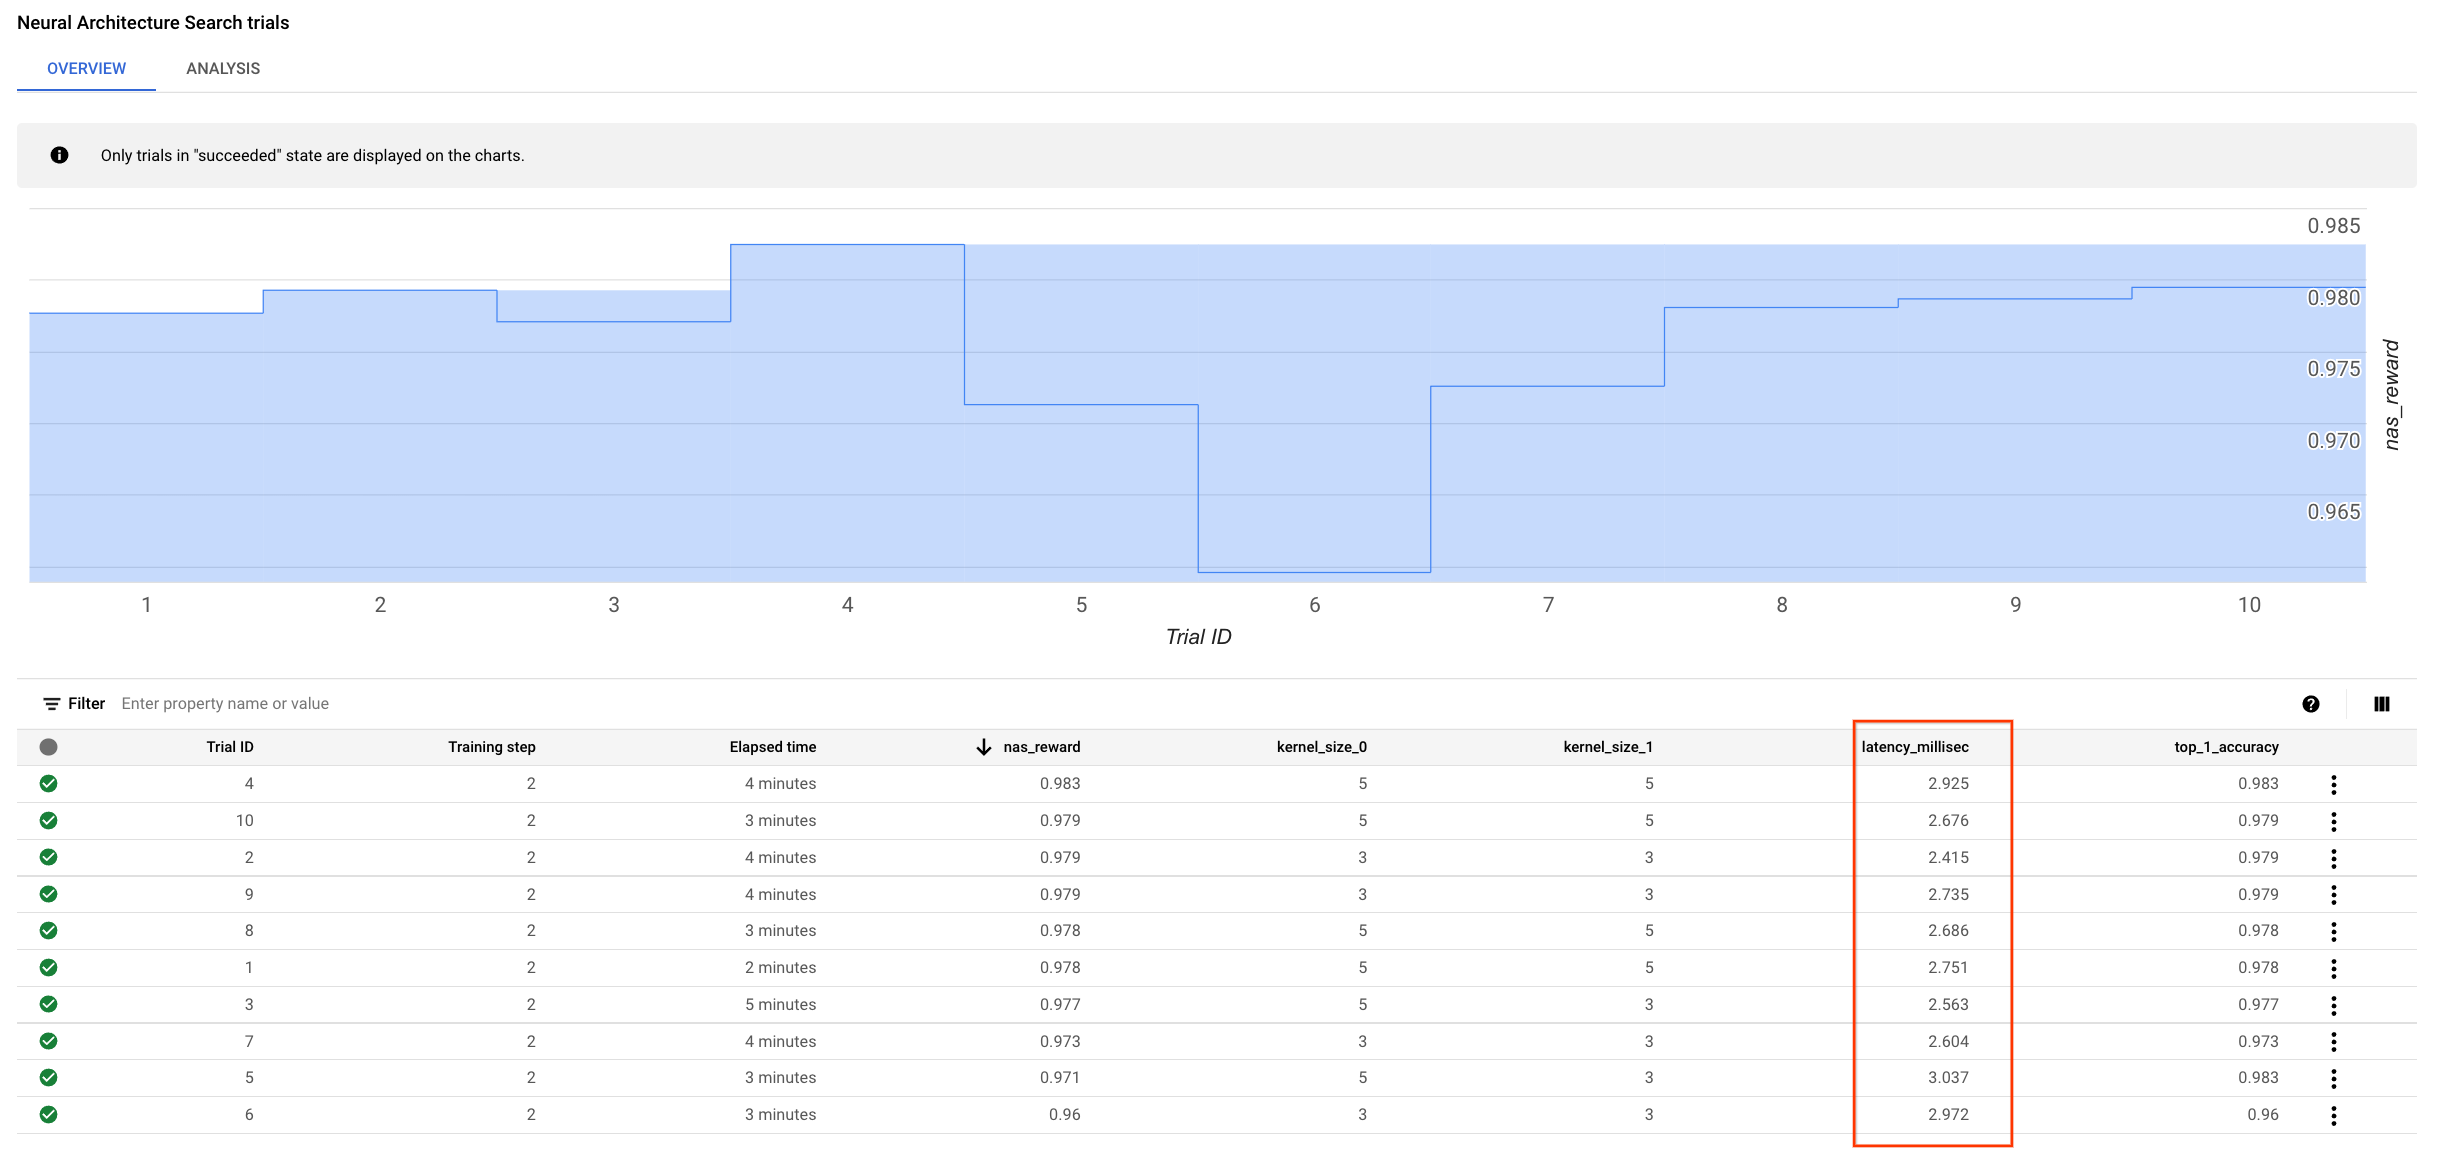Click the info icon in the succeeded-trials banner
The height and width of the screenshot is (1159, 2441).
point(60,155)
